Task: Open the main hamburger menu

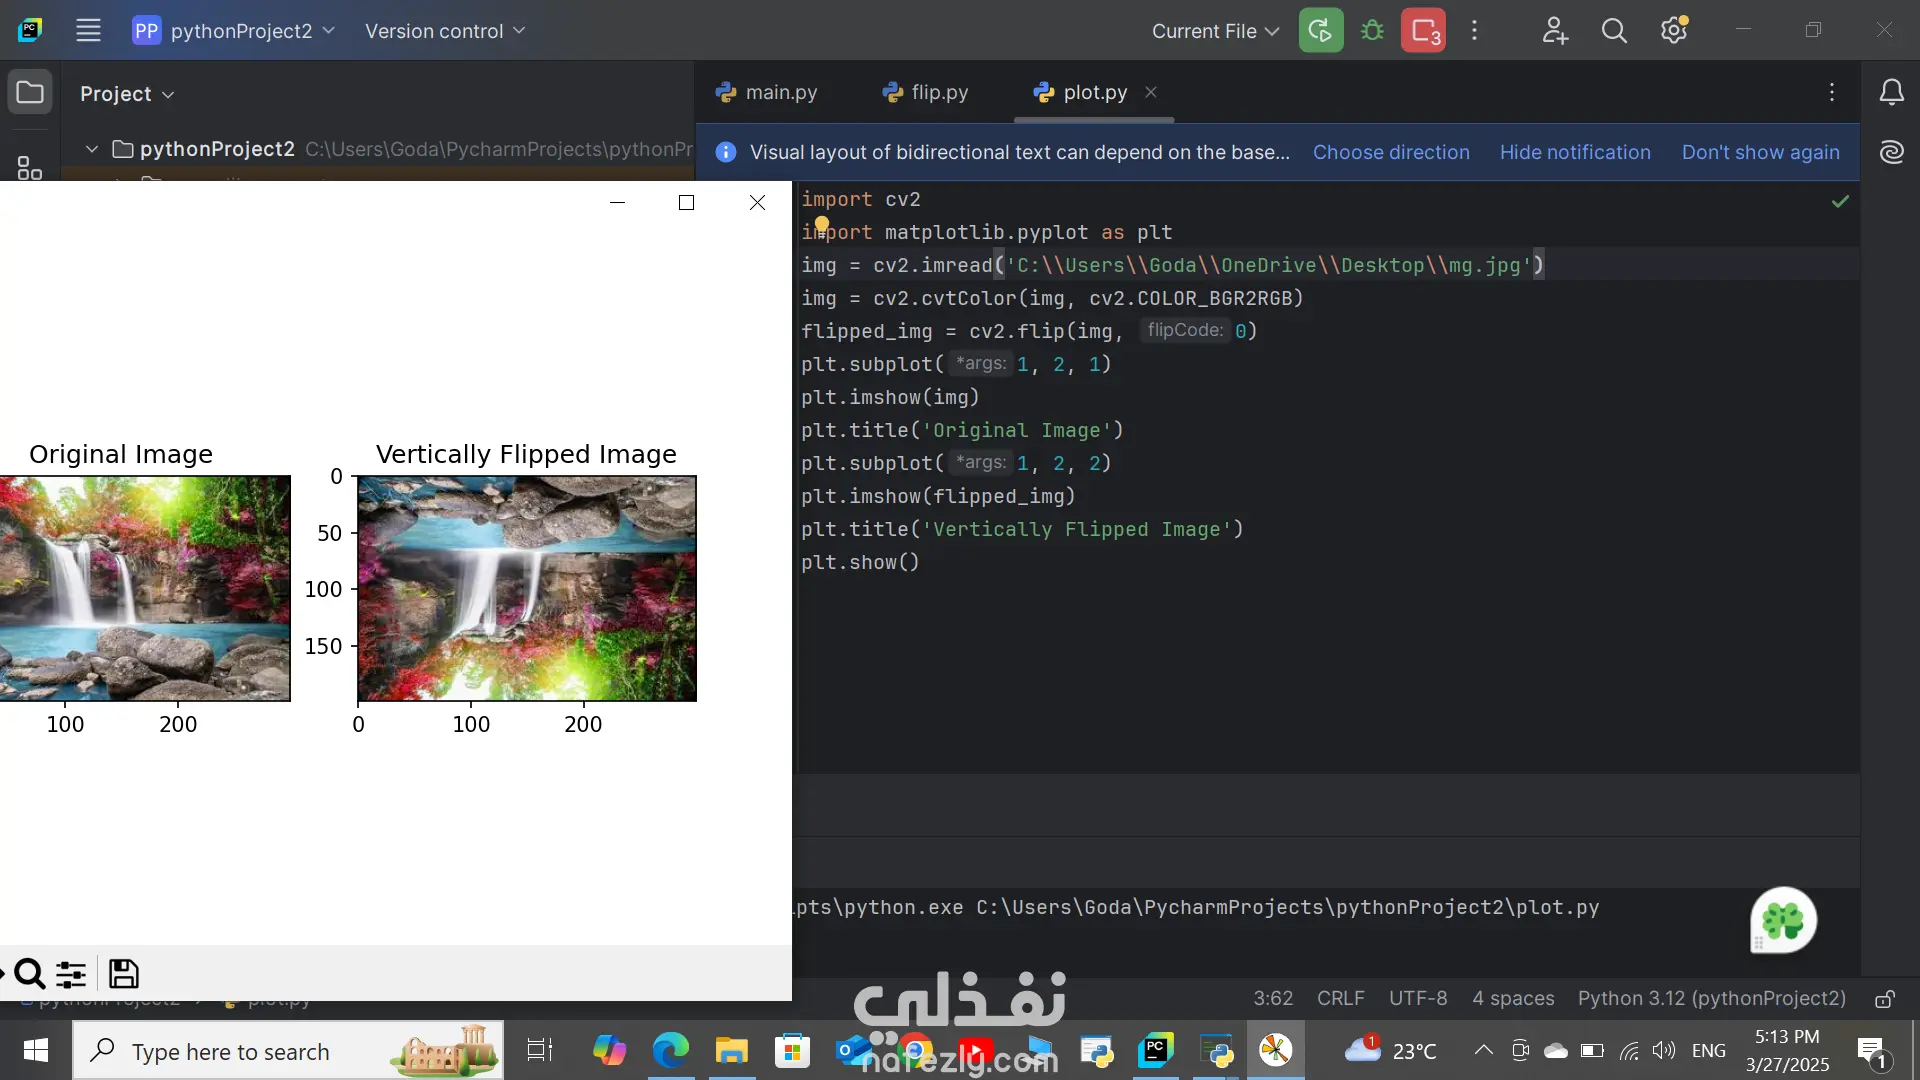Action: (88, 31)
